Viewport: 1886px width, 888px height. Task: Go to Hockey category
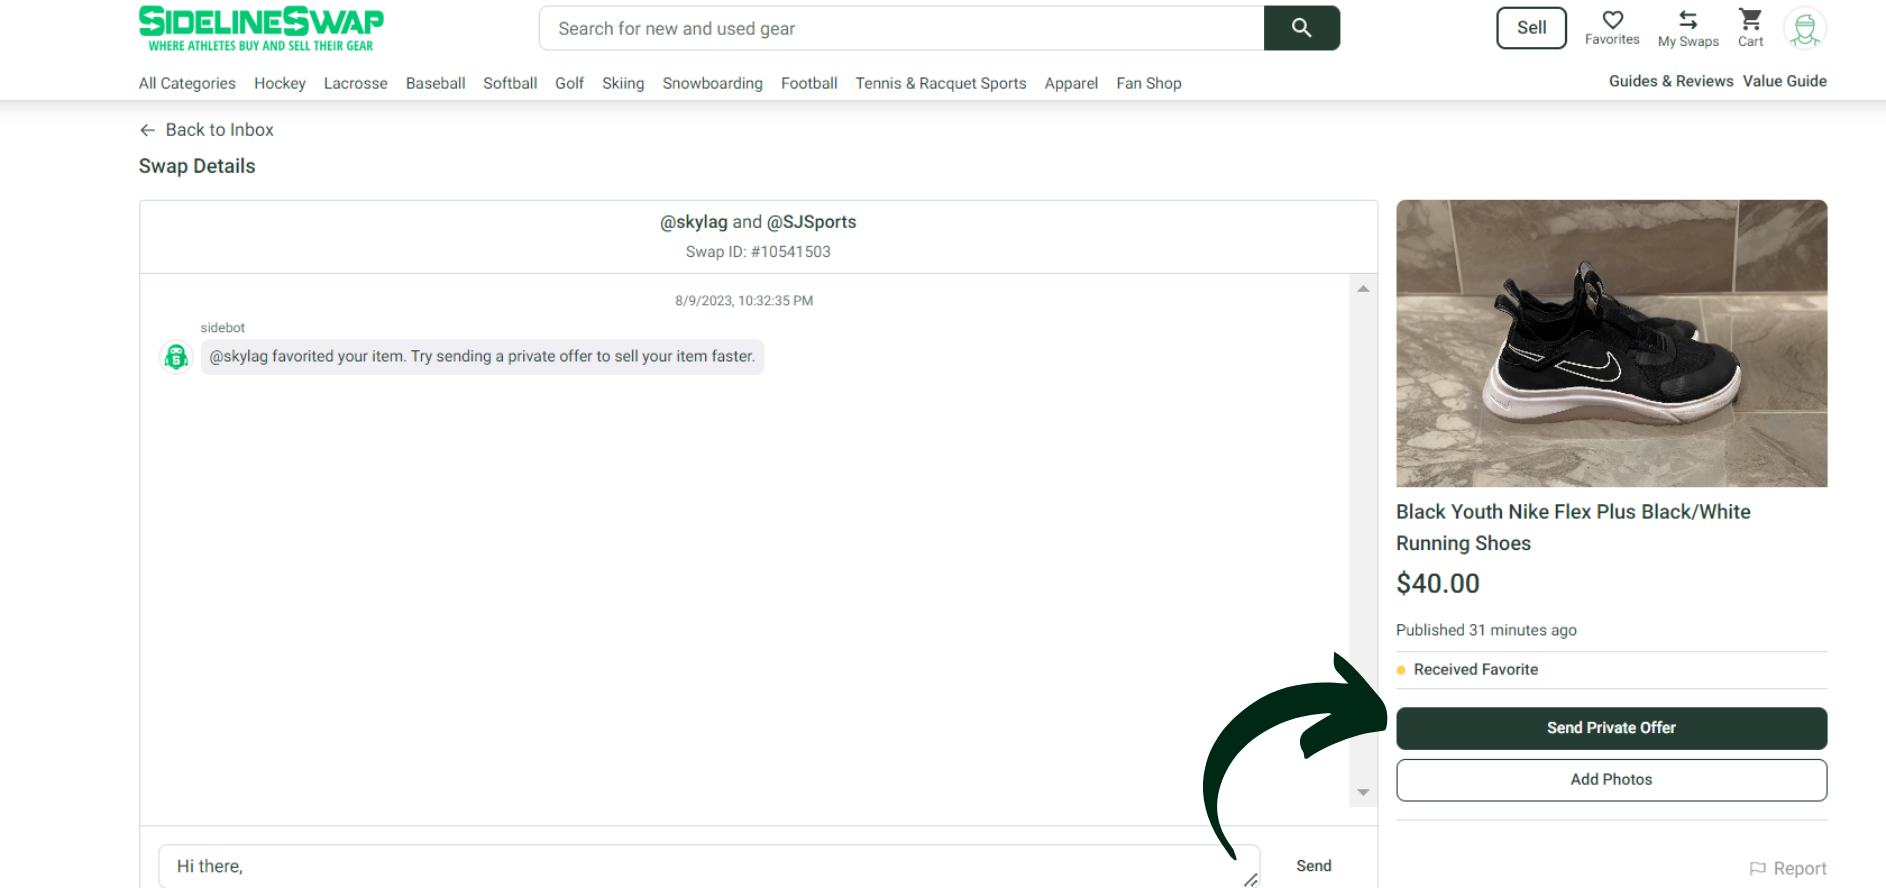[280, 83]
